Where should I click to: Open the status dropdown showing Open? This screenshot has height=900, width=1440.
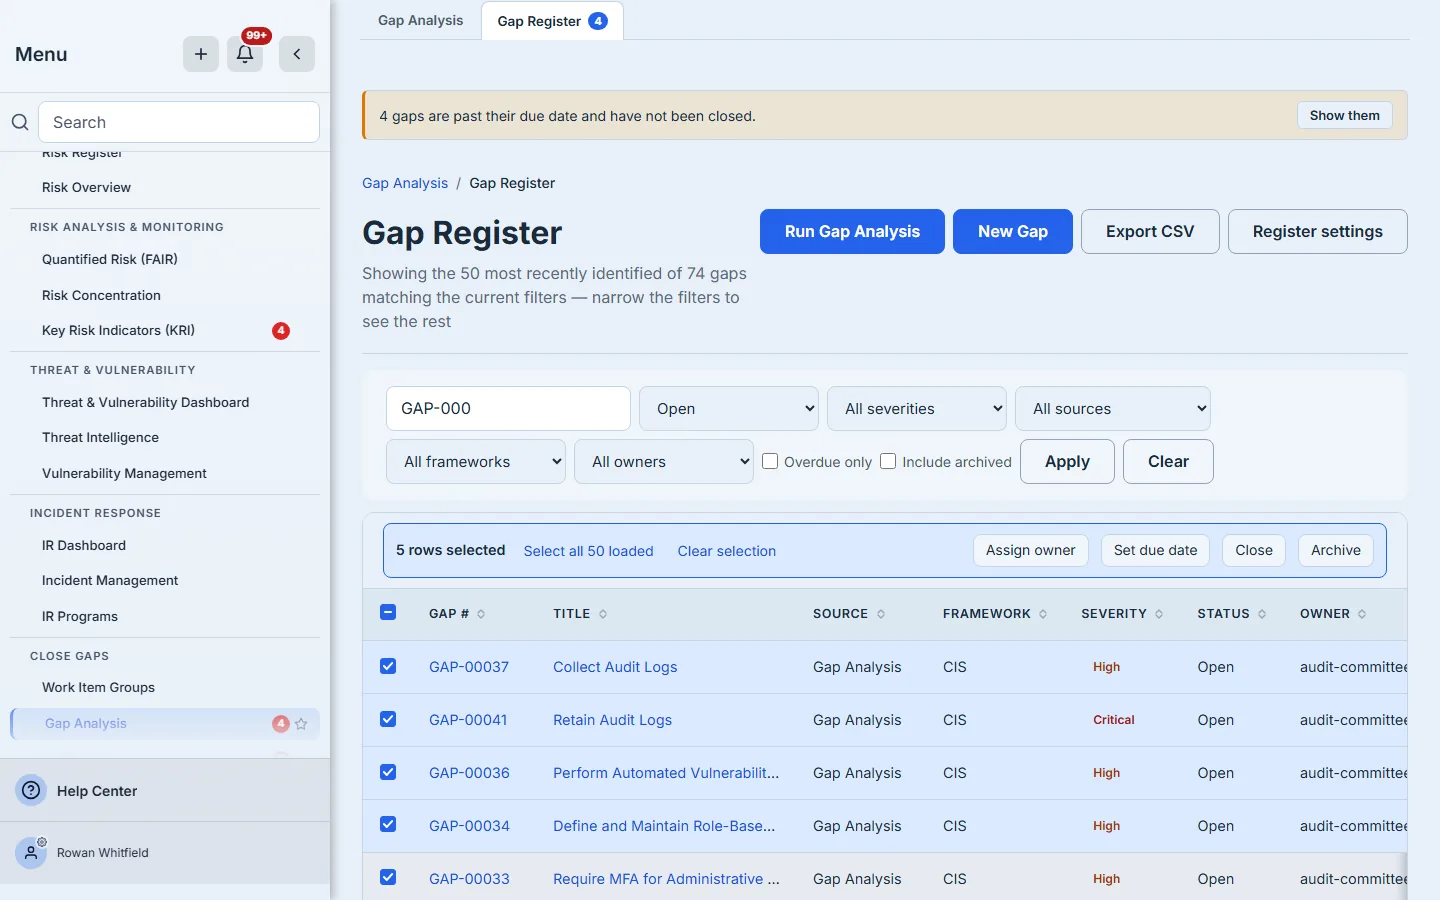(729, 408)
